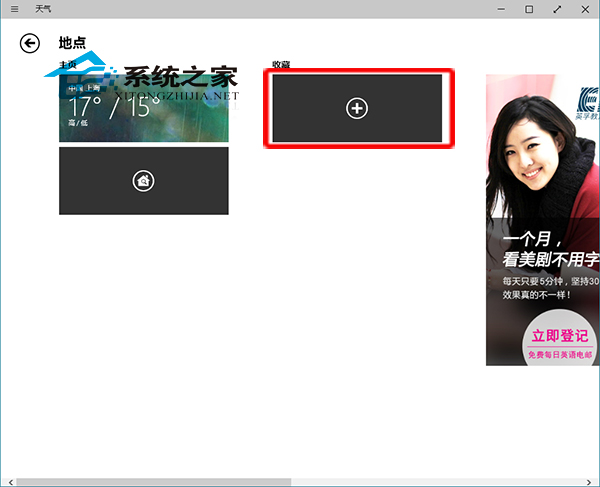Click the scroll-right arrow at bottom
Image resolution: width=600 pixels, height=487 pixels.
pyautogui.click(x=589, y=482)
